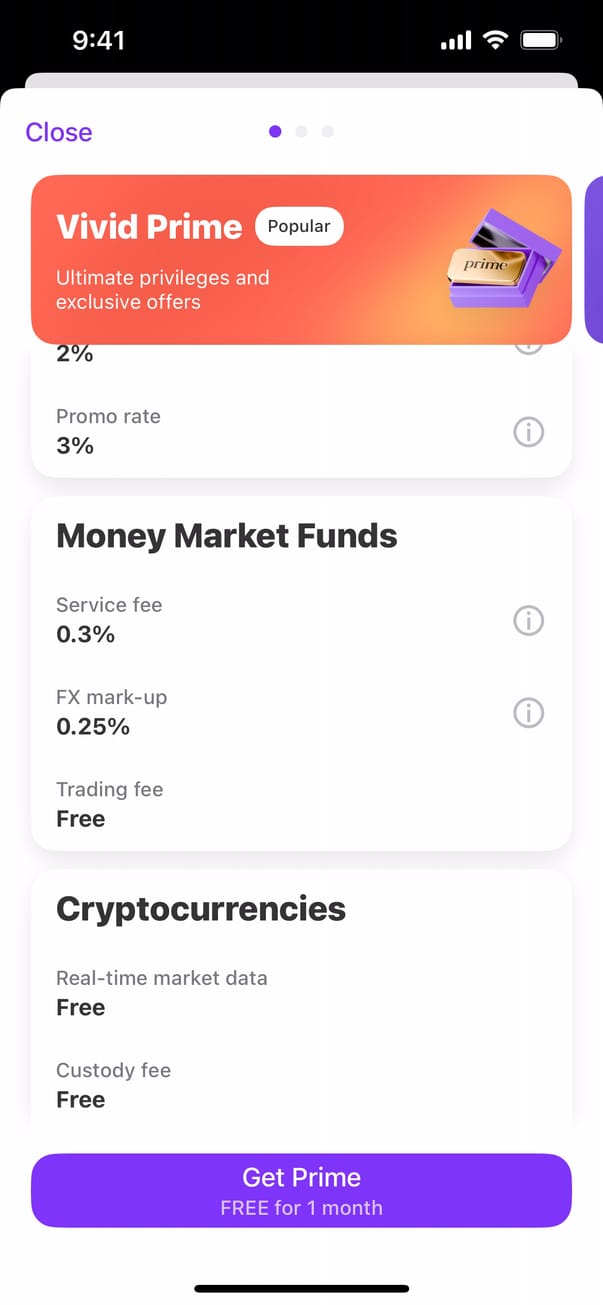
Task: Go to the second plan page dot
Action: coord(301,132)
